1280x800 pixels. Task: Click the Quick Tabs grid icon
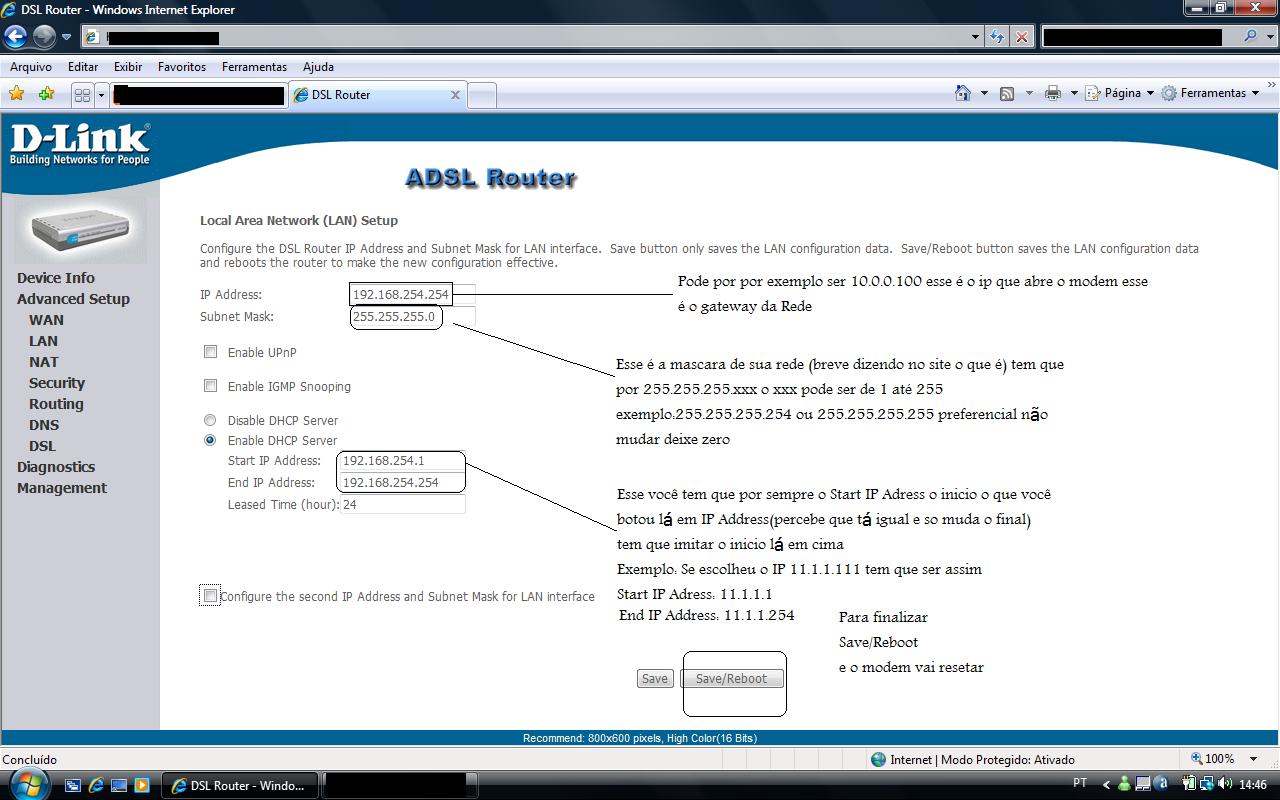(82, 95)
